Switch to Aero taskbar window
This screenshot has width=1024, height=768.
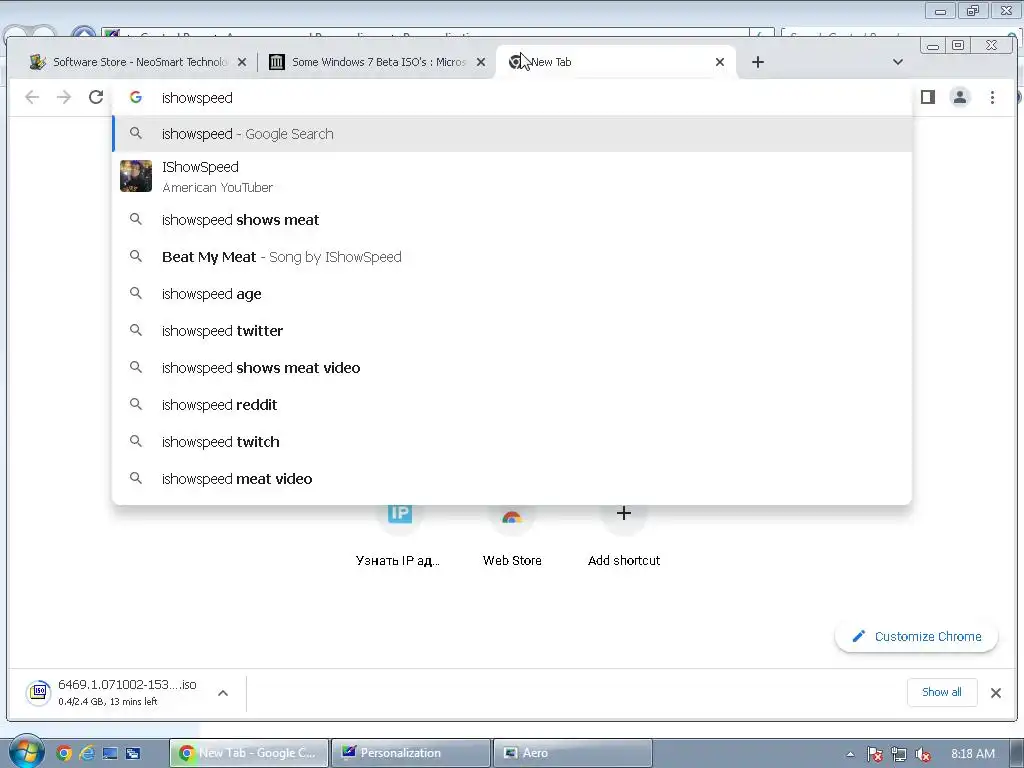pyautogui.click(x=573, y=753)
